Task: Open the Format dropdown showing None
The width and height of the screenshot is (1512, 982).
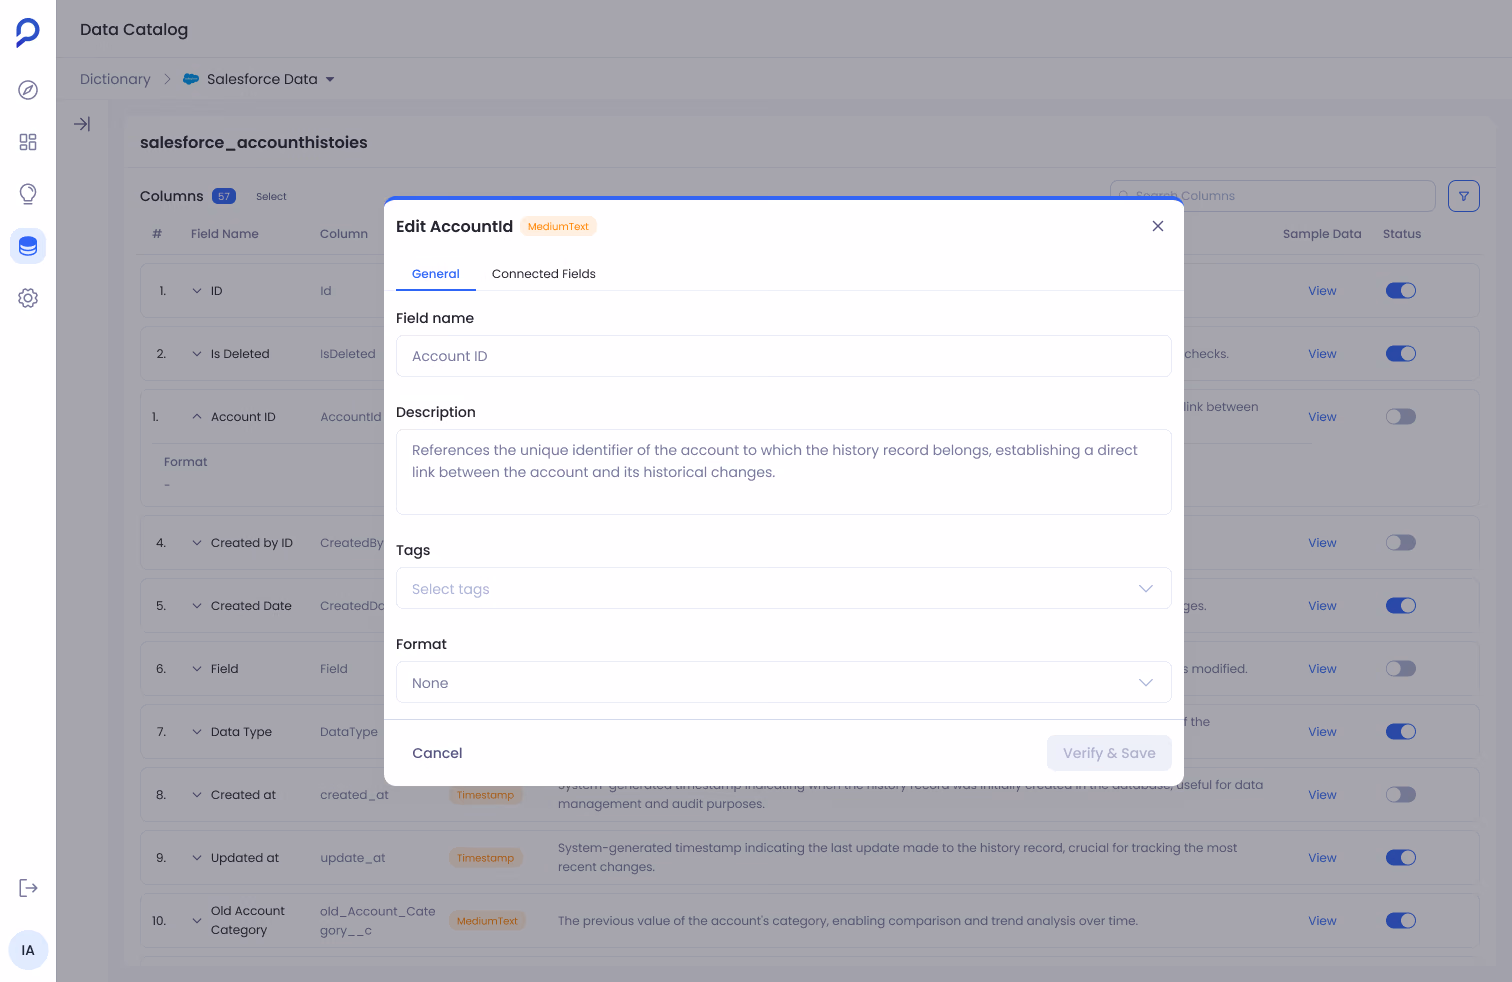Action: click(x=784, y=682)
